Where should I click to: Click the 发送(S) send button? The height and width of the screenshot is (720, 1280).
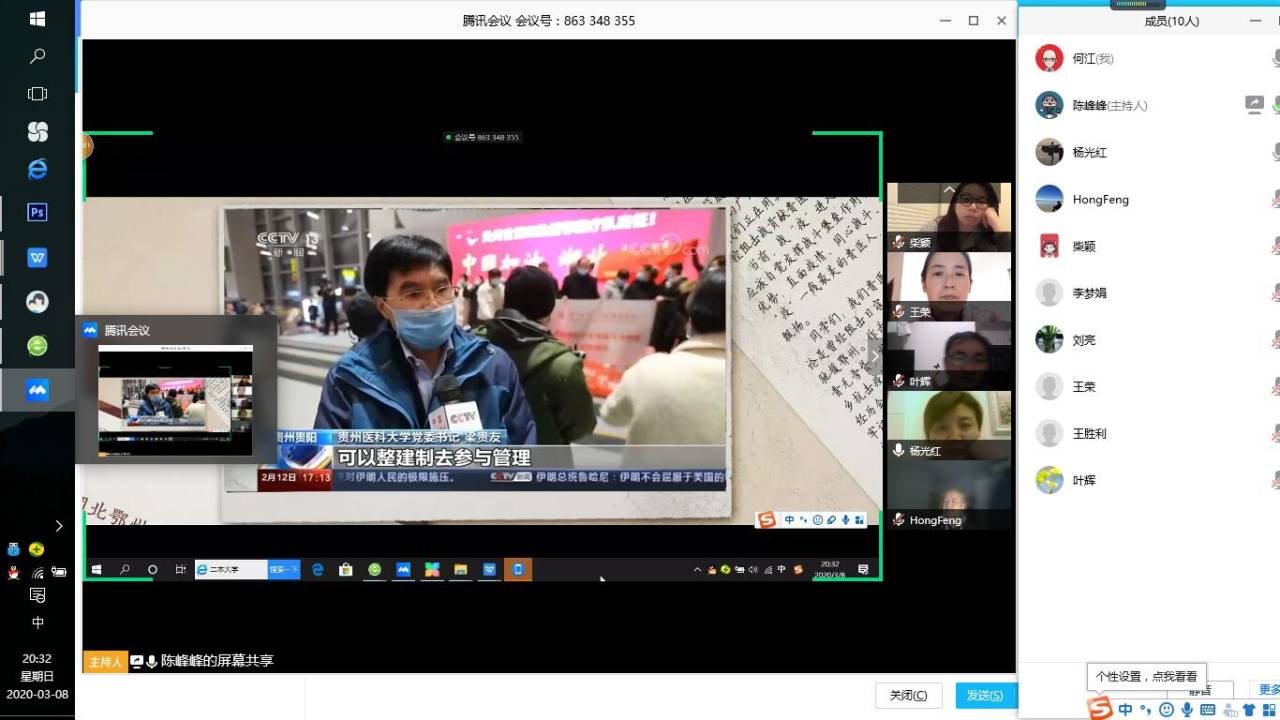point(985,695)
